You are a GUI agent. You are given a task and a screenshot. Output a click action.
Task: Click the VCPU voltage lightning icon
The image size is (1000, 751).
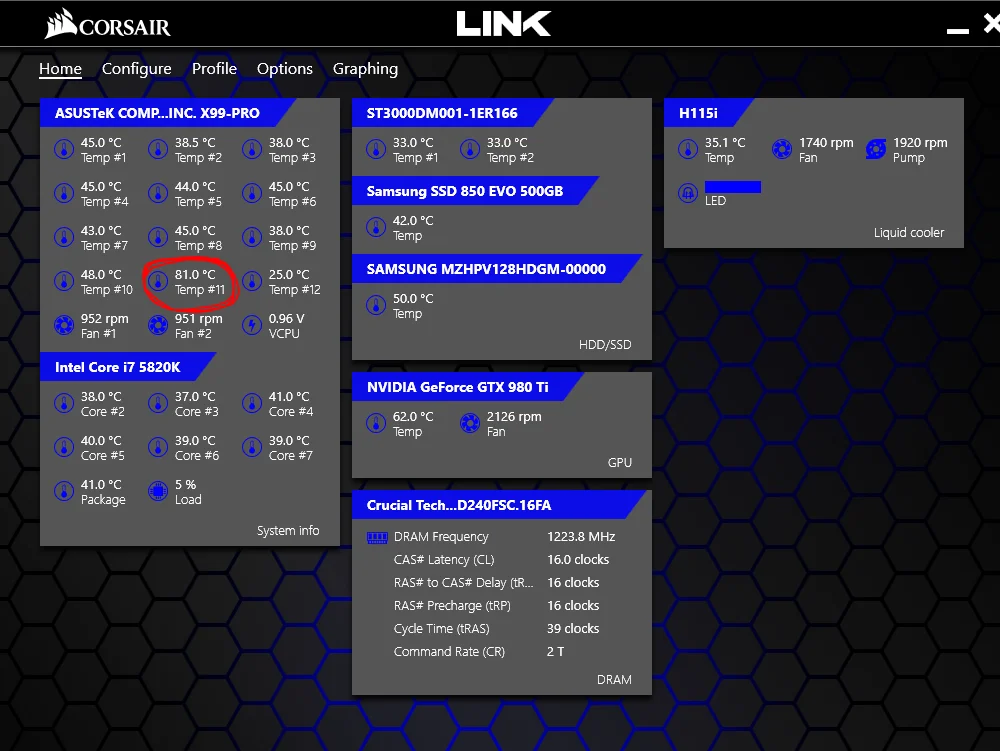(x=252, y=325)
